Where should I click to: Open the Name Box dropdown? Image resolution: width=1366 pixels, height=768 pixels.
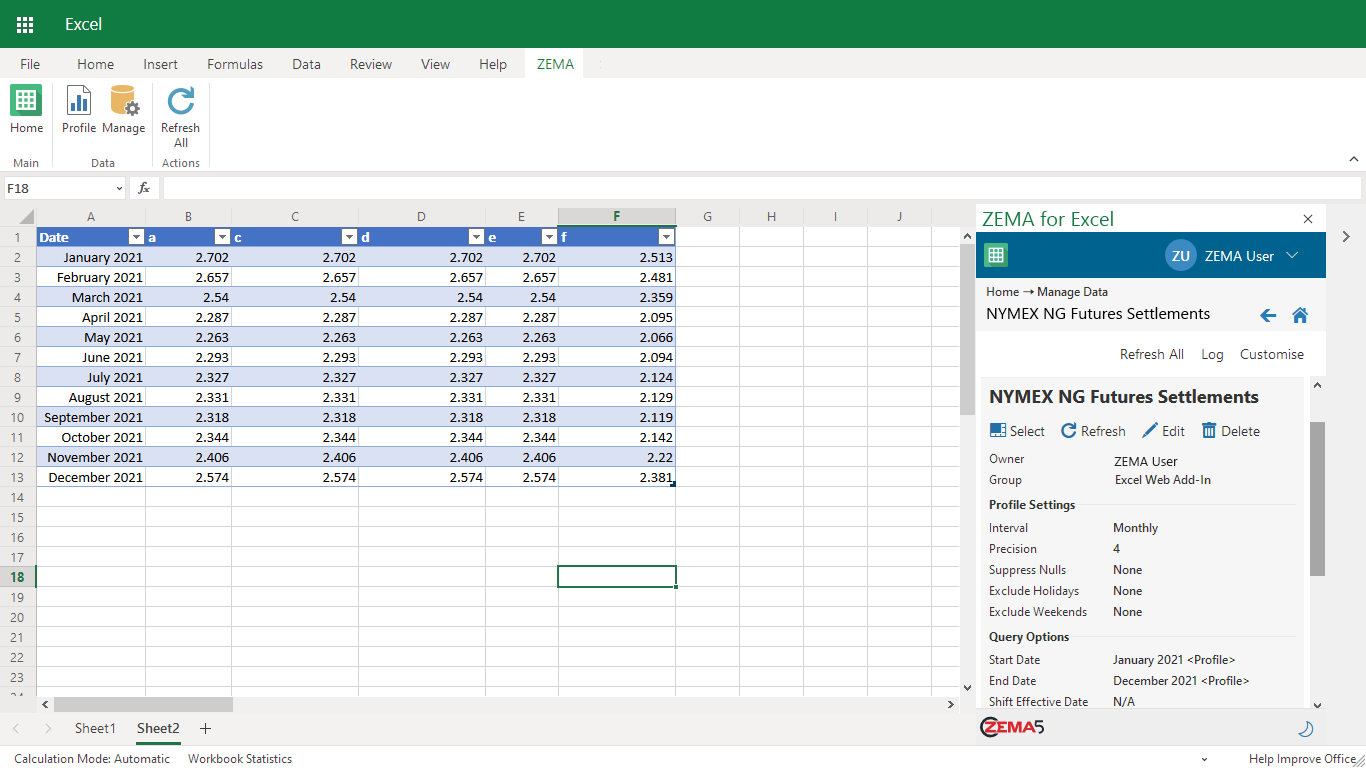pos(119,188)
